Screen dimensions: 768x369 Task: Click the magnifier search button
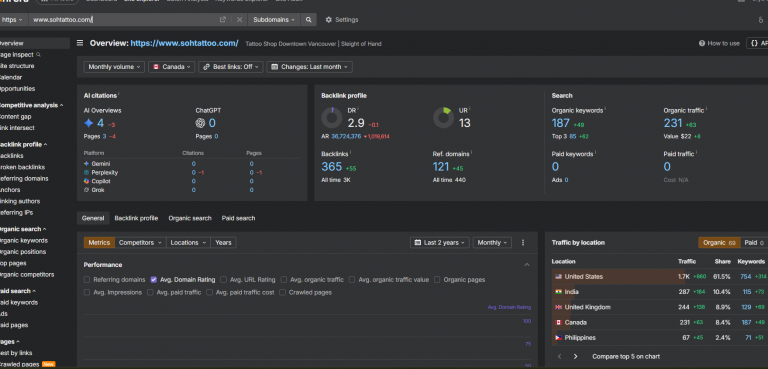(x=309, y=20)
